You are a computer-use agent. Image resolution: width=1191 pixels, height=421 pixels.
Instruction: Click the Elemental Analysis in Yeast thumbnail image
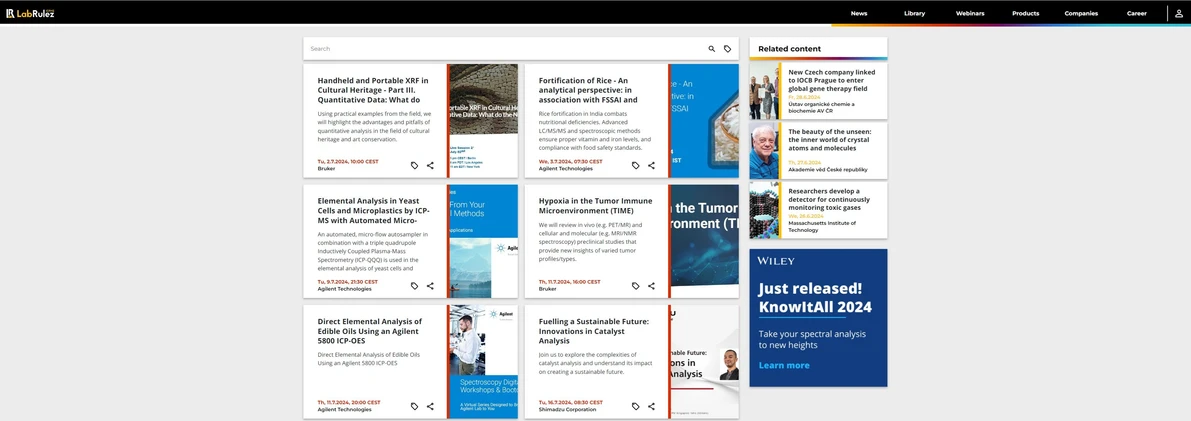(x=483, y=241)
